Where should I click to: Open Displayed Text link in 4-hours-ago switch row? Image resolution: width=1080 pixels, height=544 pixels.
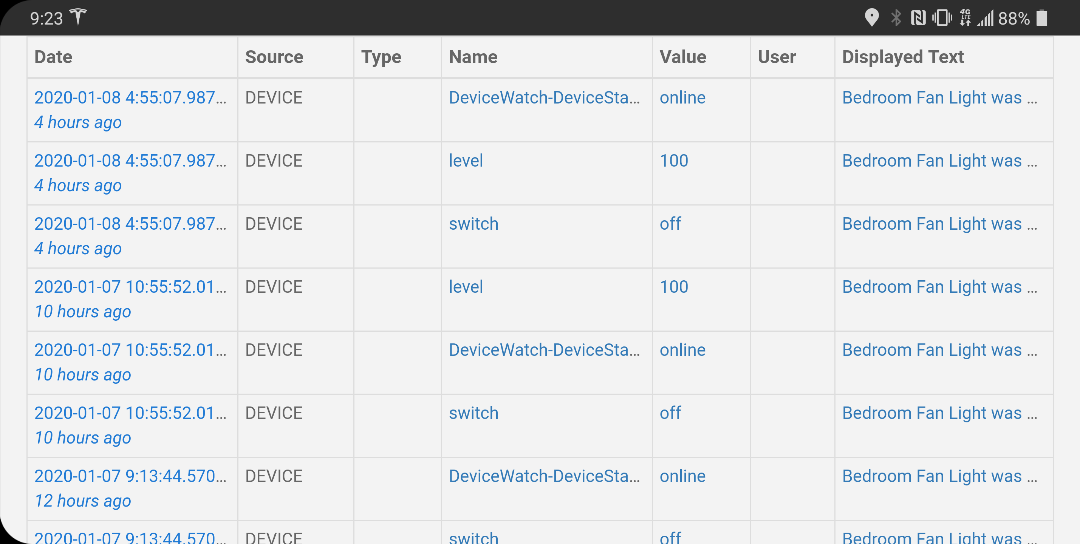pos(939,224)
